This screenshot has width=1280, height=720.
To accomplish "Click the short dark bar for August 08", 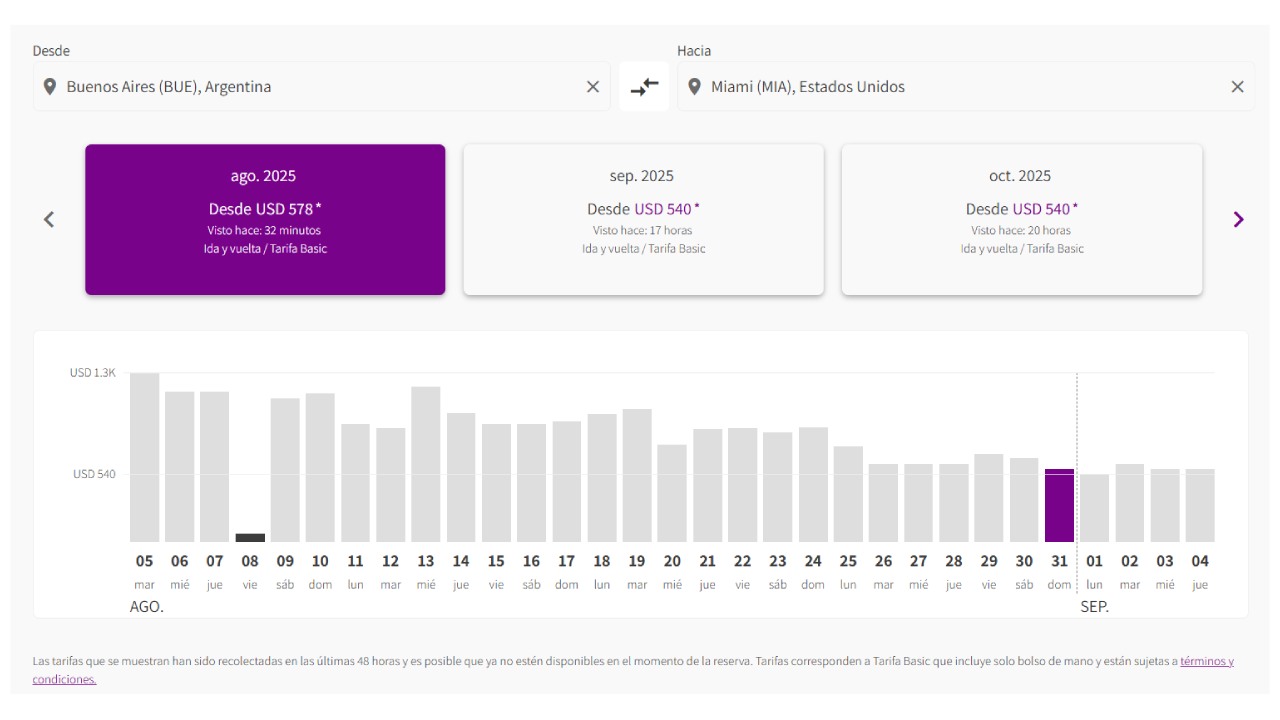I will (x=250, y=537).
